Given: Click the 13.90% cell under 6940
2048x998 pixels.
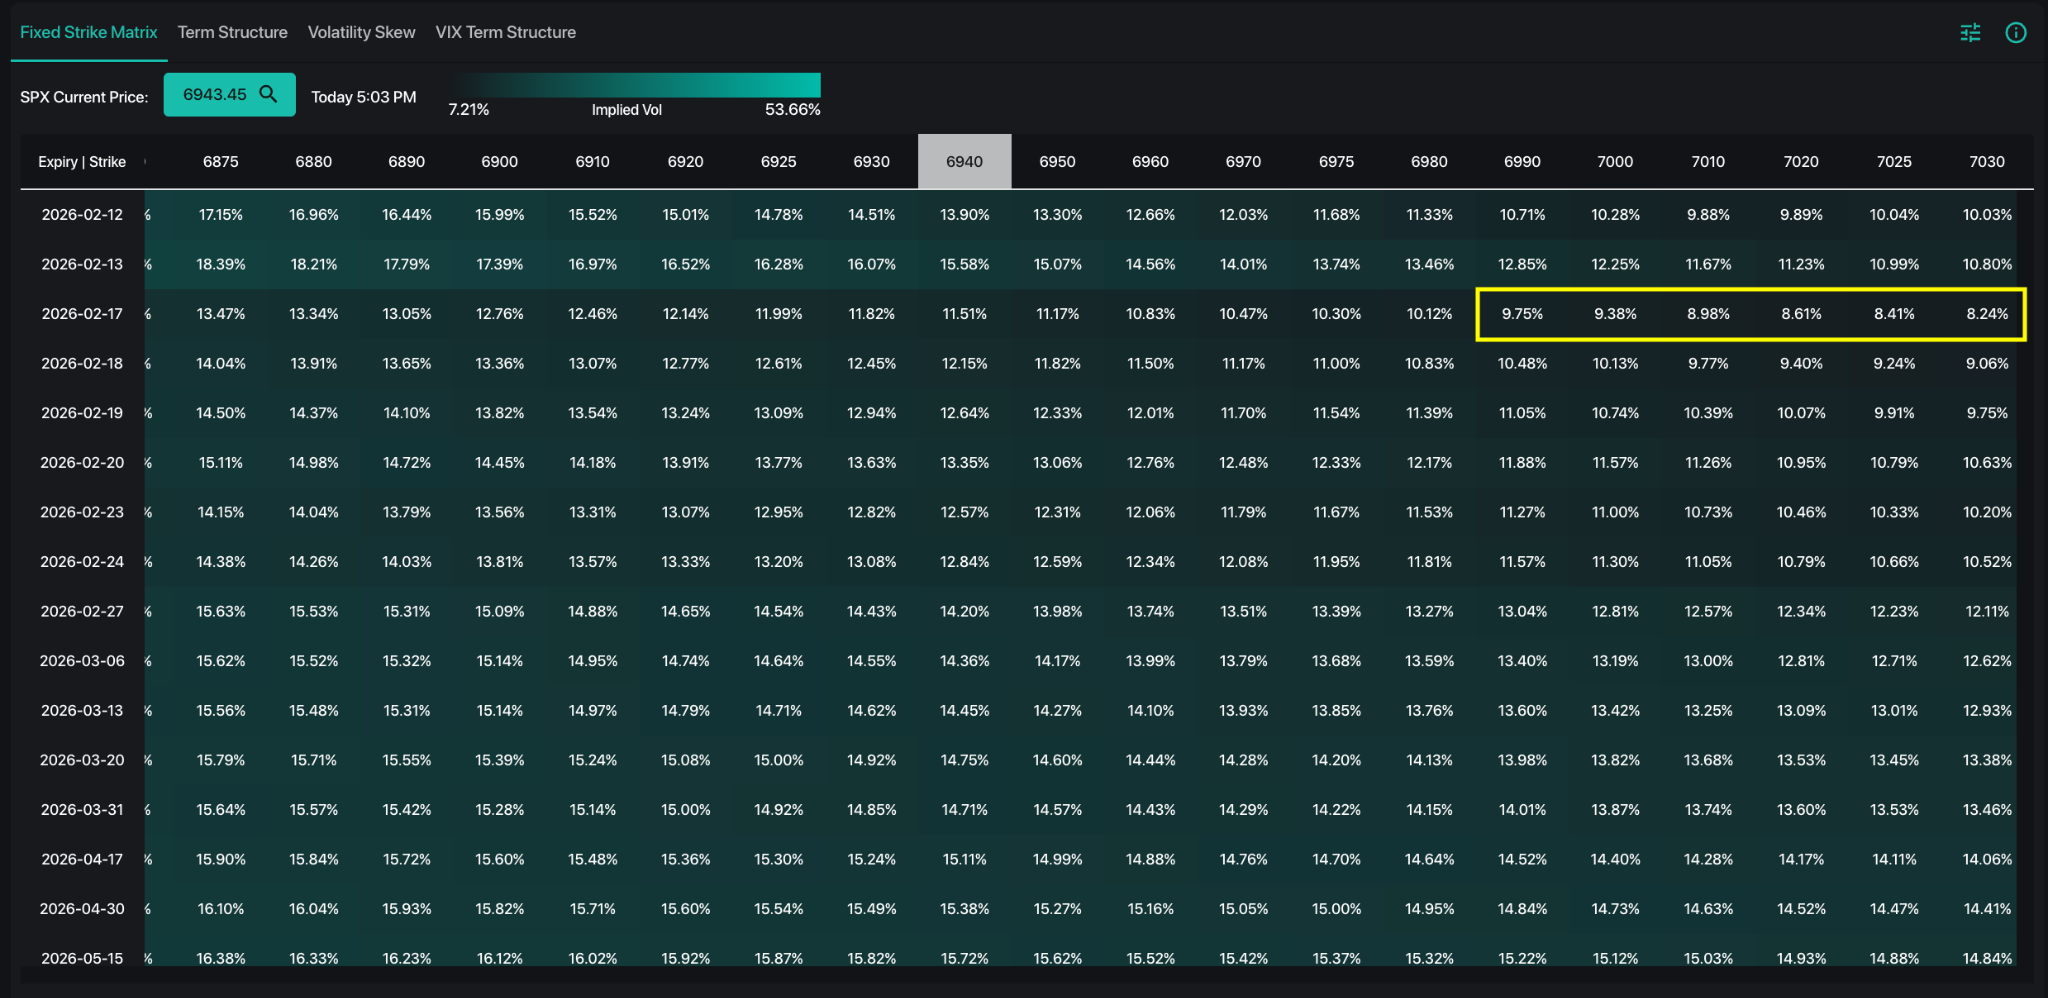Looking at the screenshot, I should [x=964, y=215].
